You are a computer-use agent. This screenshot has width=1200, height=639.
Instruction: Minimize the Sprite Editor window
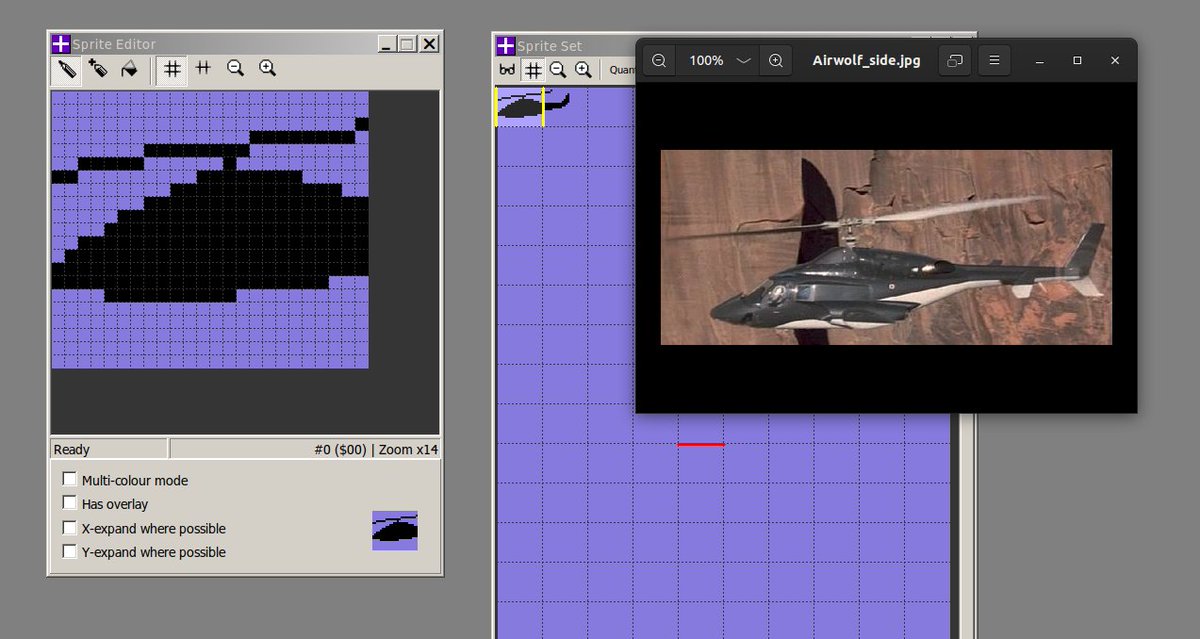pos(386,44)
